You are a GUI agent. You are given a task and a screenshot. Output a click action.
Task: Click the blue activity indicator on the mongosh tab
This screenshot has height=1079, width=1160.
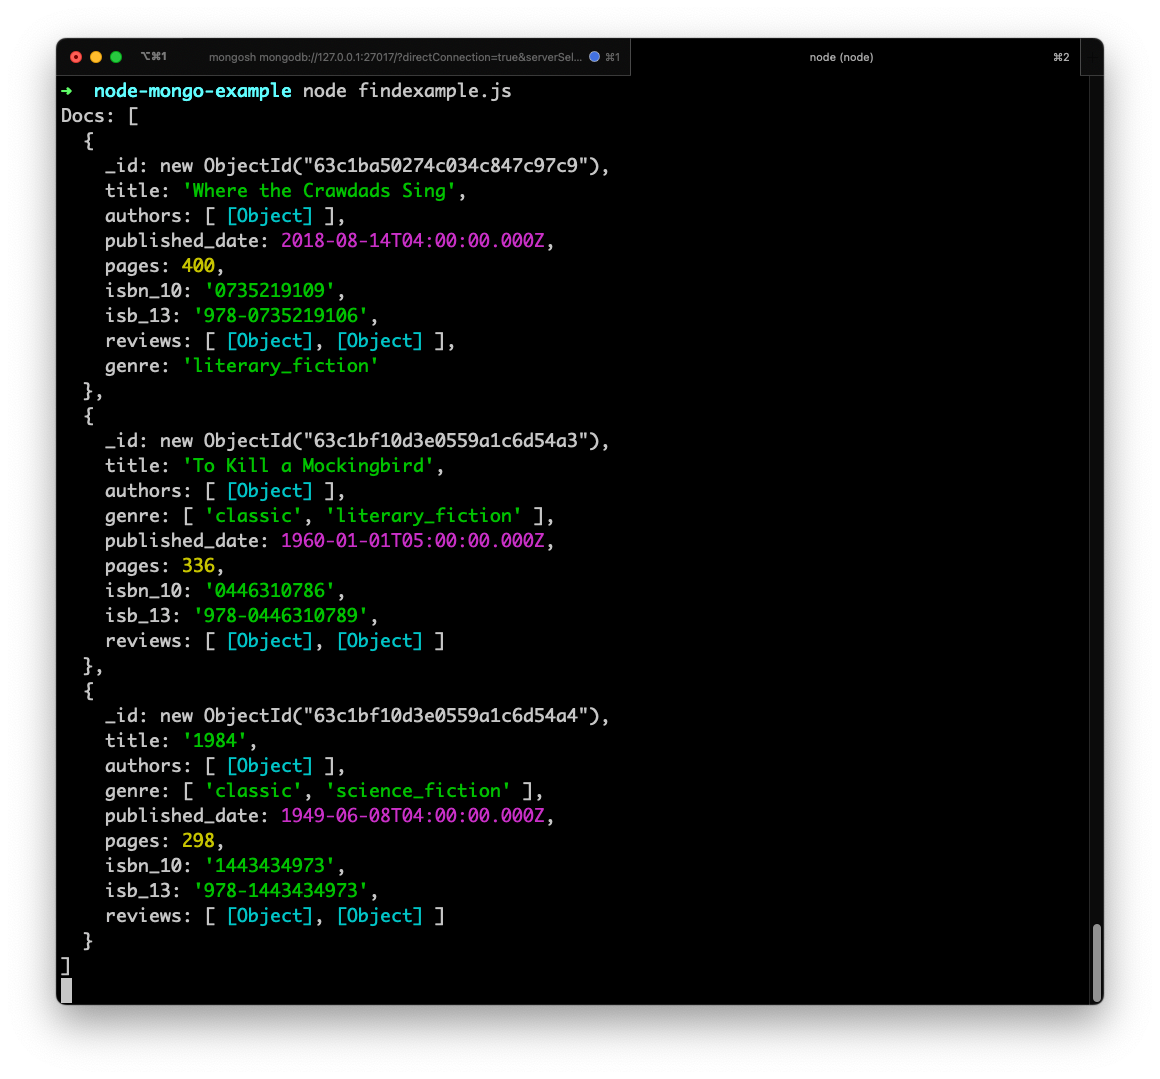click(595, 57)
